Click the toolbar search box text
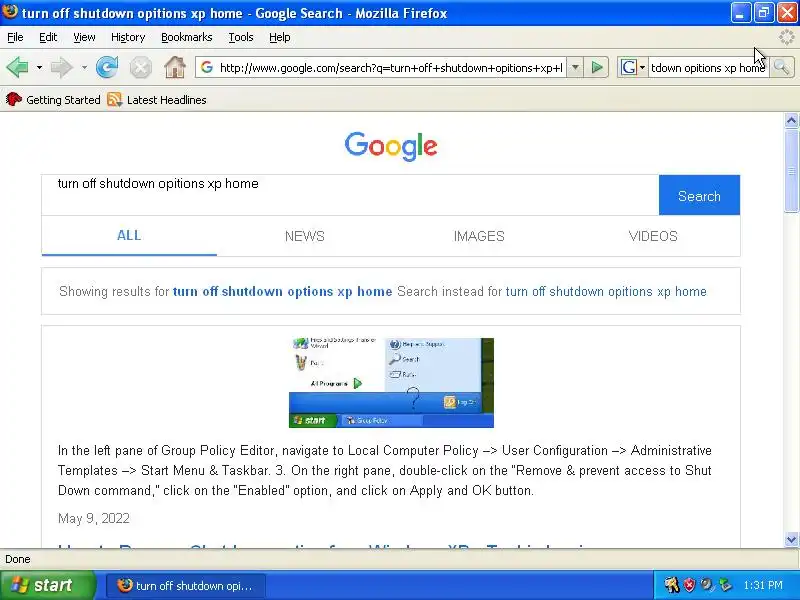800x600 pixels. tap(708, 67)
